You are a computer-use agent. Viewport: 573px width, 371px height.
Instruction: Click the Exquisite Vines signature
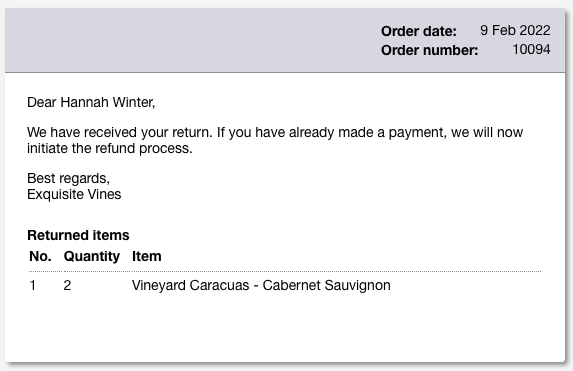coord(74,194)
